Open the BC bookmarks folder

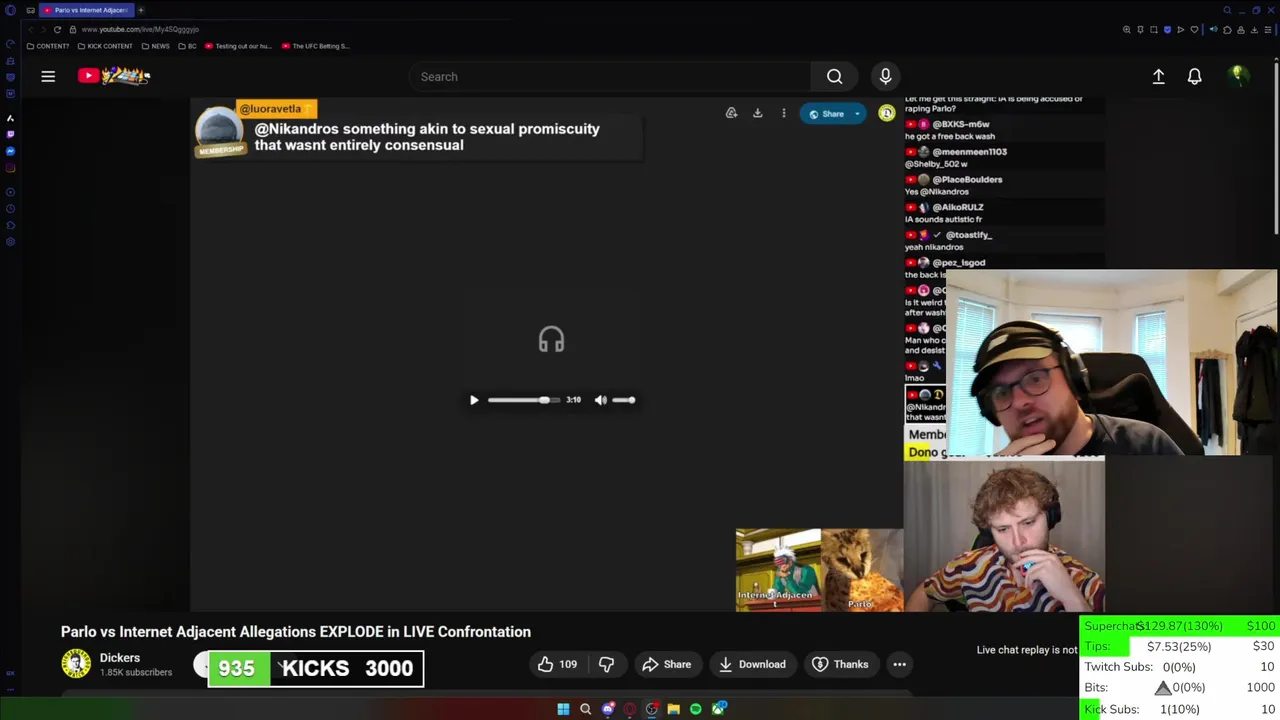188,46
